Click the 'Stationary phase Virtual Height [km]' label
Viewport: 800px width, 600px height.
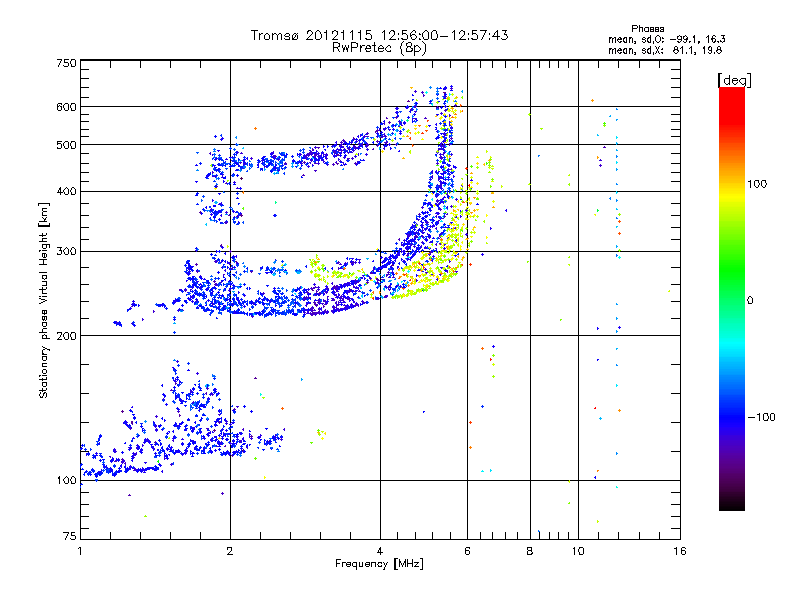tap(44, 301)
